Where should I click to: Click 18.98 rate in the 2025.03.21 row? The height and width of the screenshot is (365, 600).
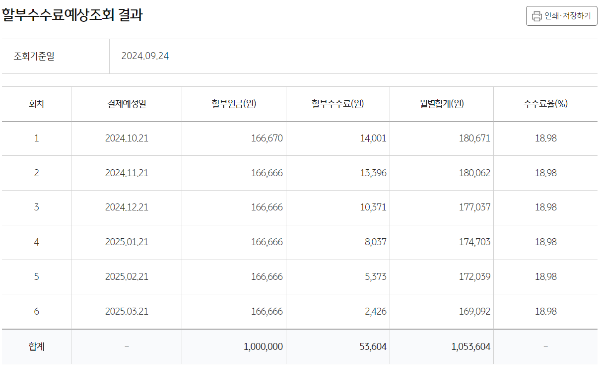tap(546, 311)
